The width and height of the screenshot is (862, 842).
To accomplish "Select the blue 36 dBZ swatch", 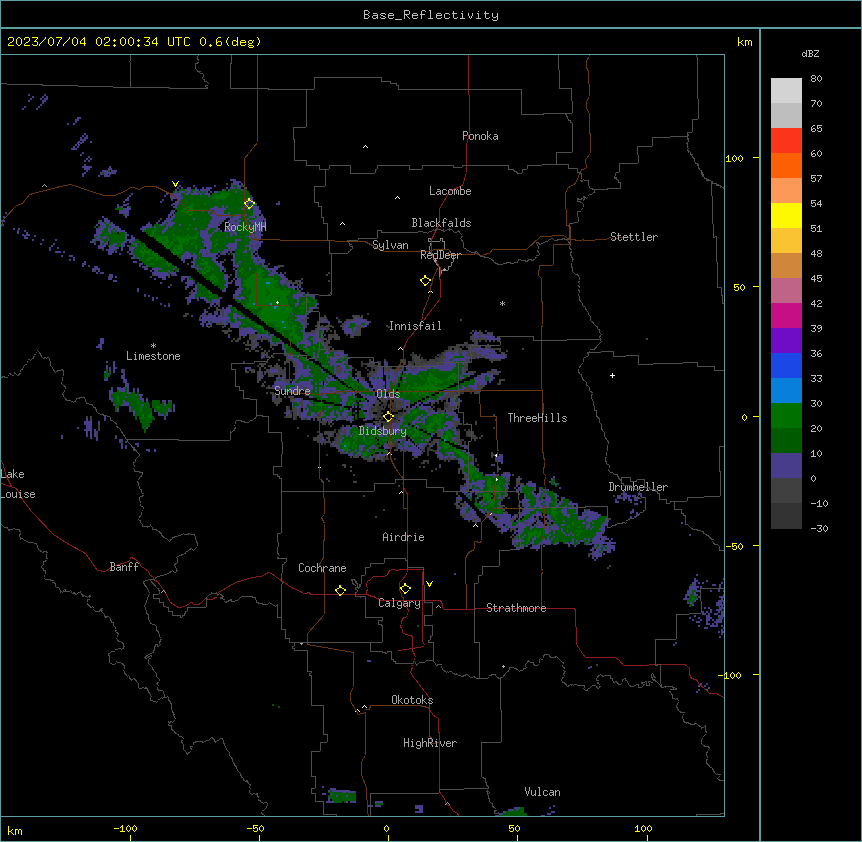I will click(x=786, y=365).
